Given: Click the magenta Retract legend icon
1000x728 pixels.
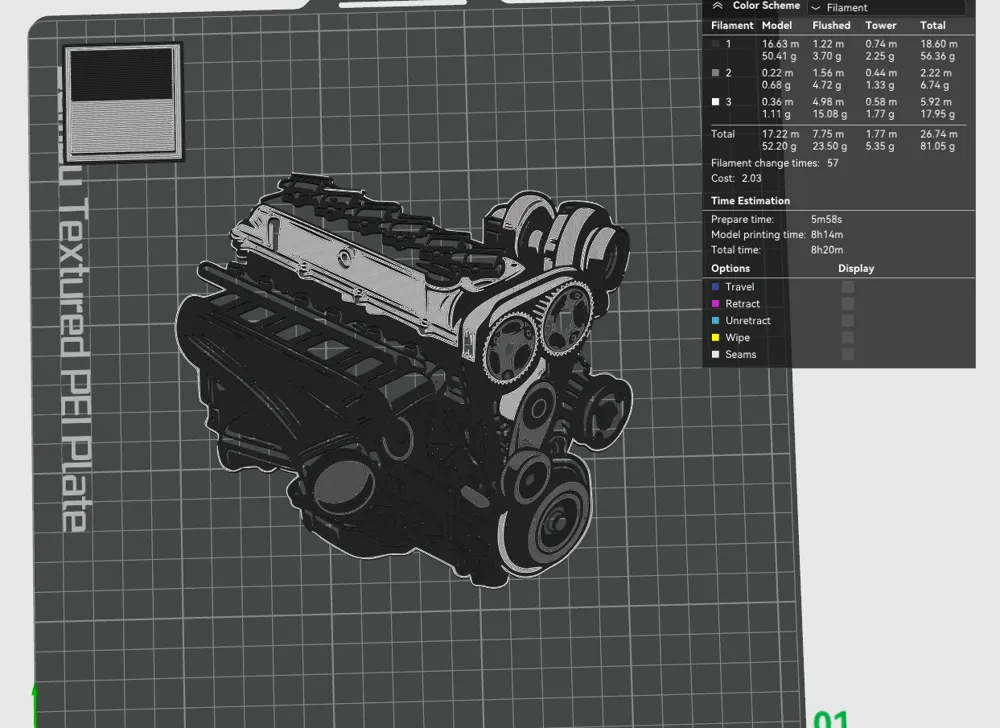Looking at the screenshot, I should (716, 303).
